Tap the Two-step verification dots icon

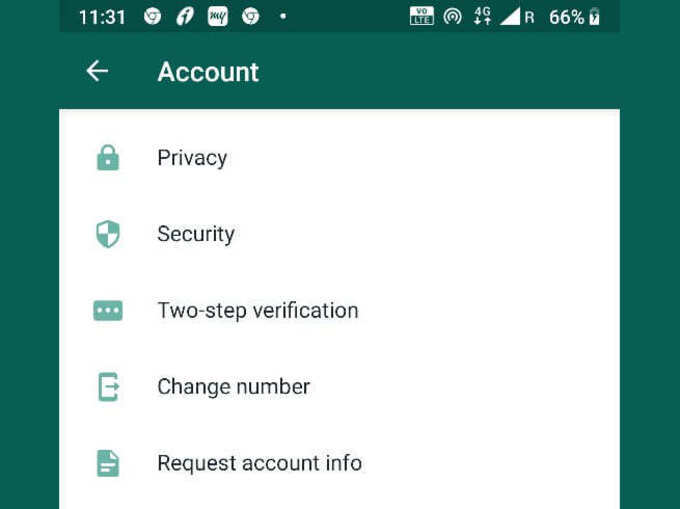pyautogui.click(x=108, y=310)
